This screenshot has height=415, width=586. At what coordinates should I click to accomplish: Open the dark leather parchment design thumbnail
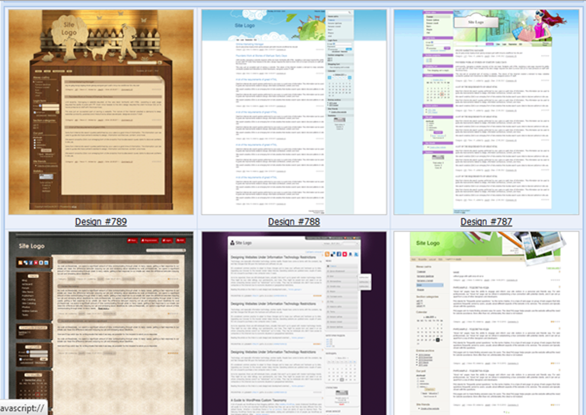click(101, 323)
